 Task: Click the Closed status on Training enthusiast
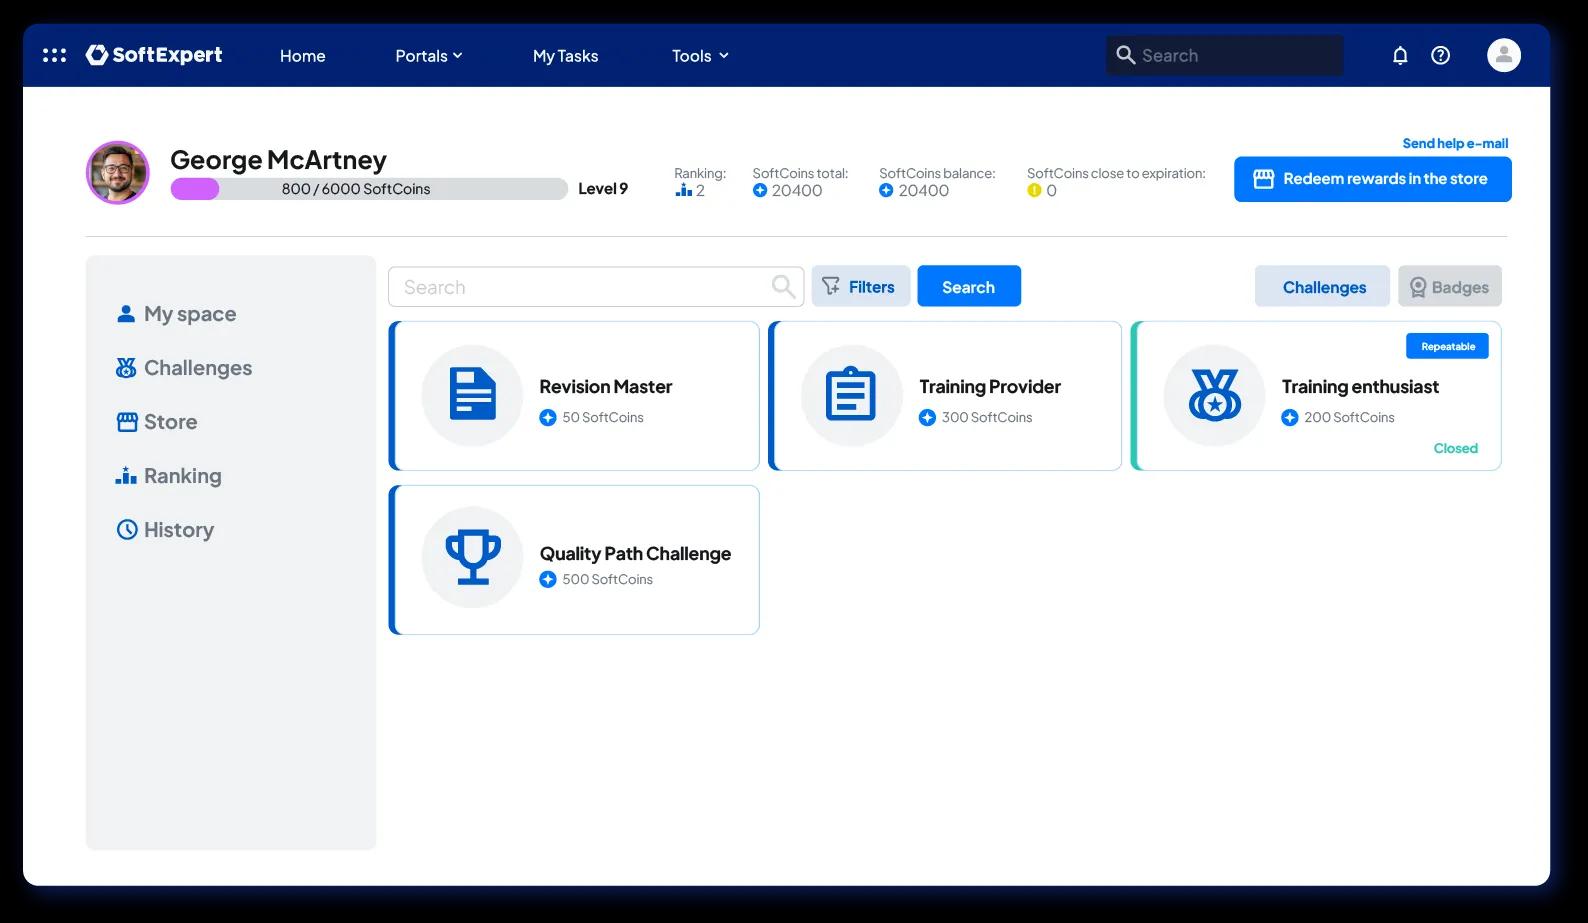1455,448
